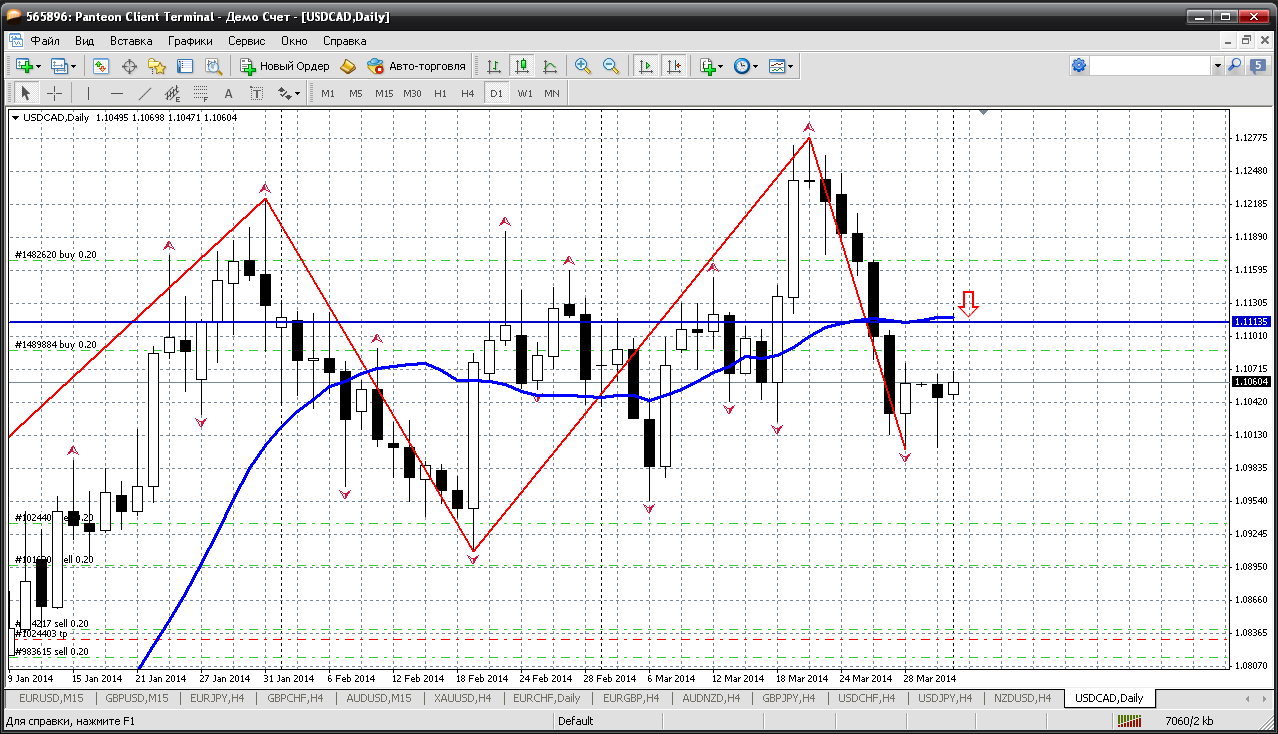Toggle chart Auto Scroll

646,66
